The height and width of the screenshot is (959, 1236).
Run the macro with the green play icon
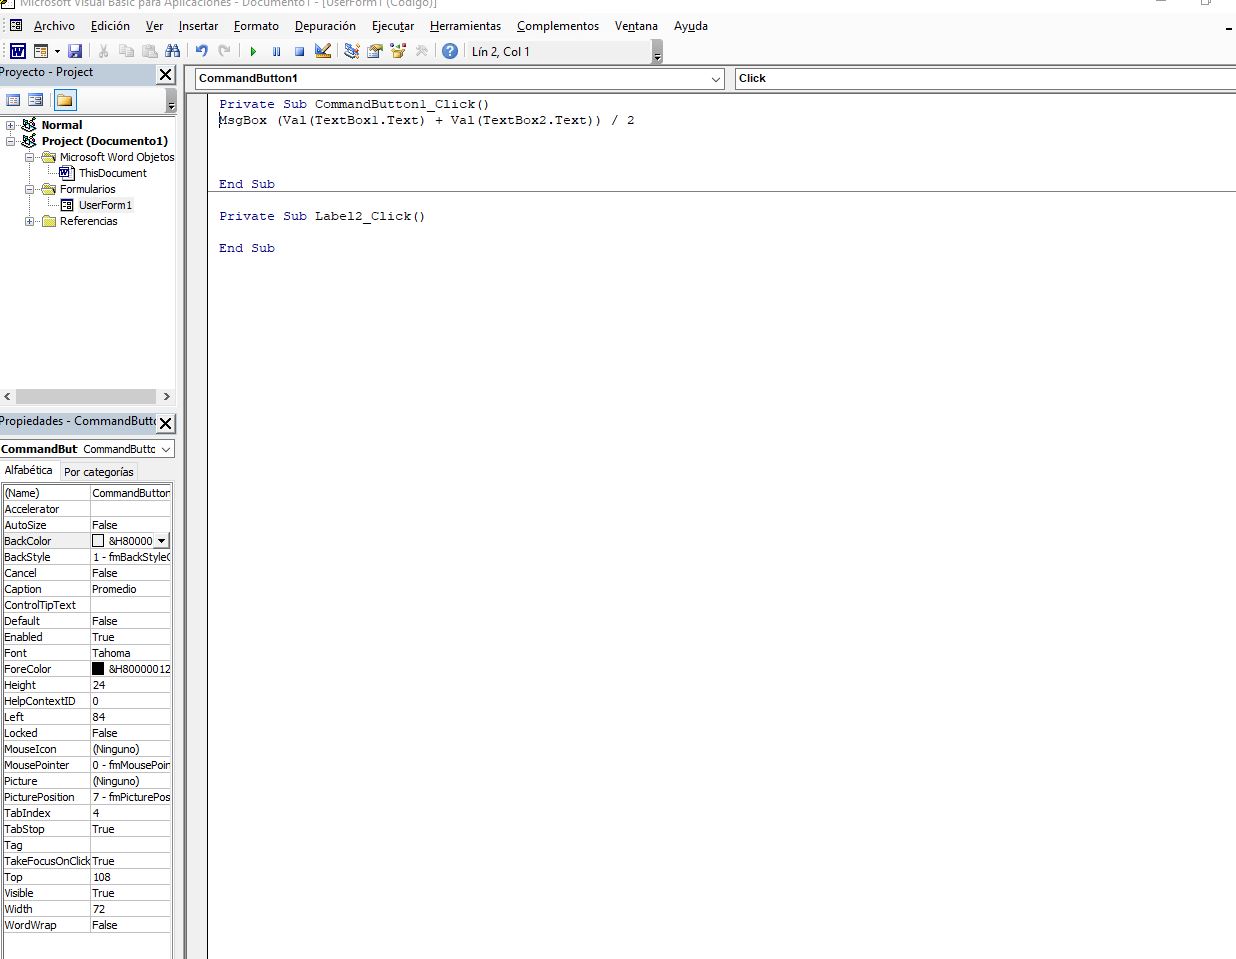pyautogui.click(x=253, y=51)
